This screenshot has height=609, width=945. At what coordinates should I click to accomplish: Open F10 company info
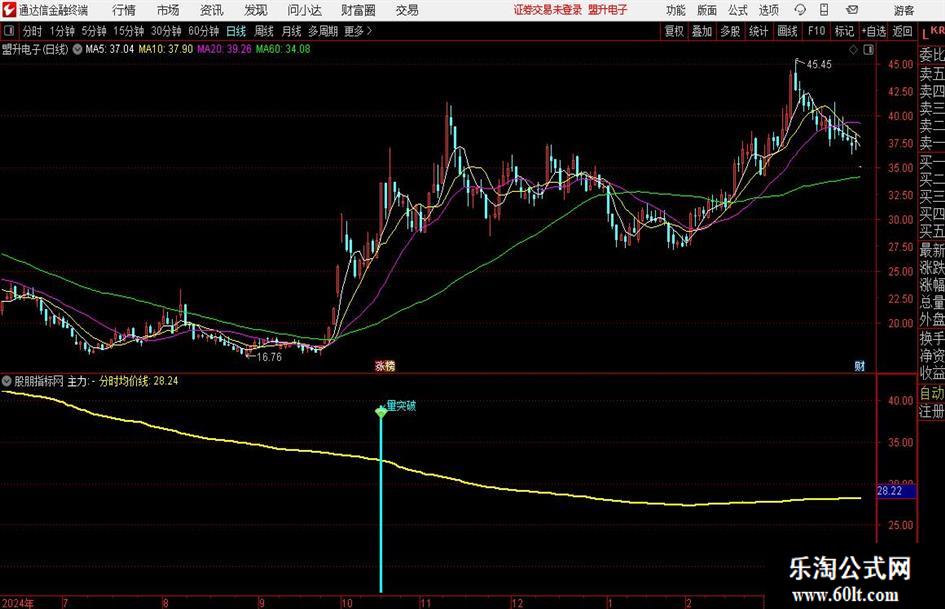[x=816, y=31]
